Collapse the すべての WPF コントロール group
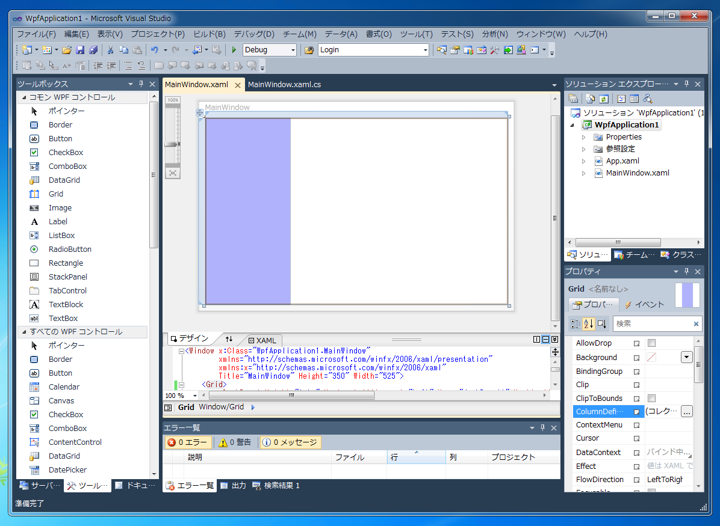The height and width of the screenshot is (526, 720). pos(24,332)
